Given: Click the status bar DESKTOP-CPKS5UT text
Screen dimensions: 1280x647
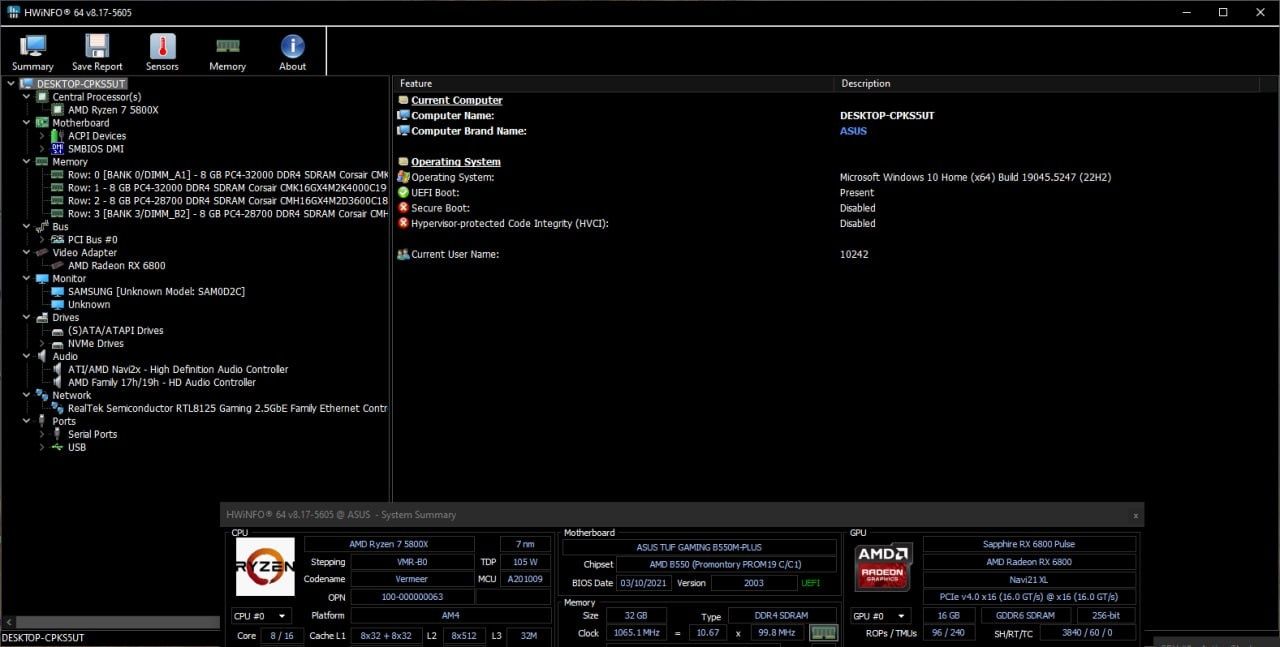Looking at the screenshot, I should tap(43, 638).
